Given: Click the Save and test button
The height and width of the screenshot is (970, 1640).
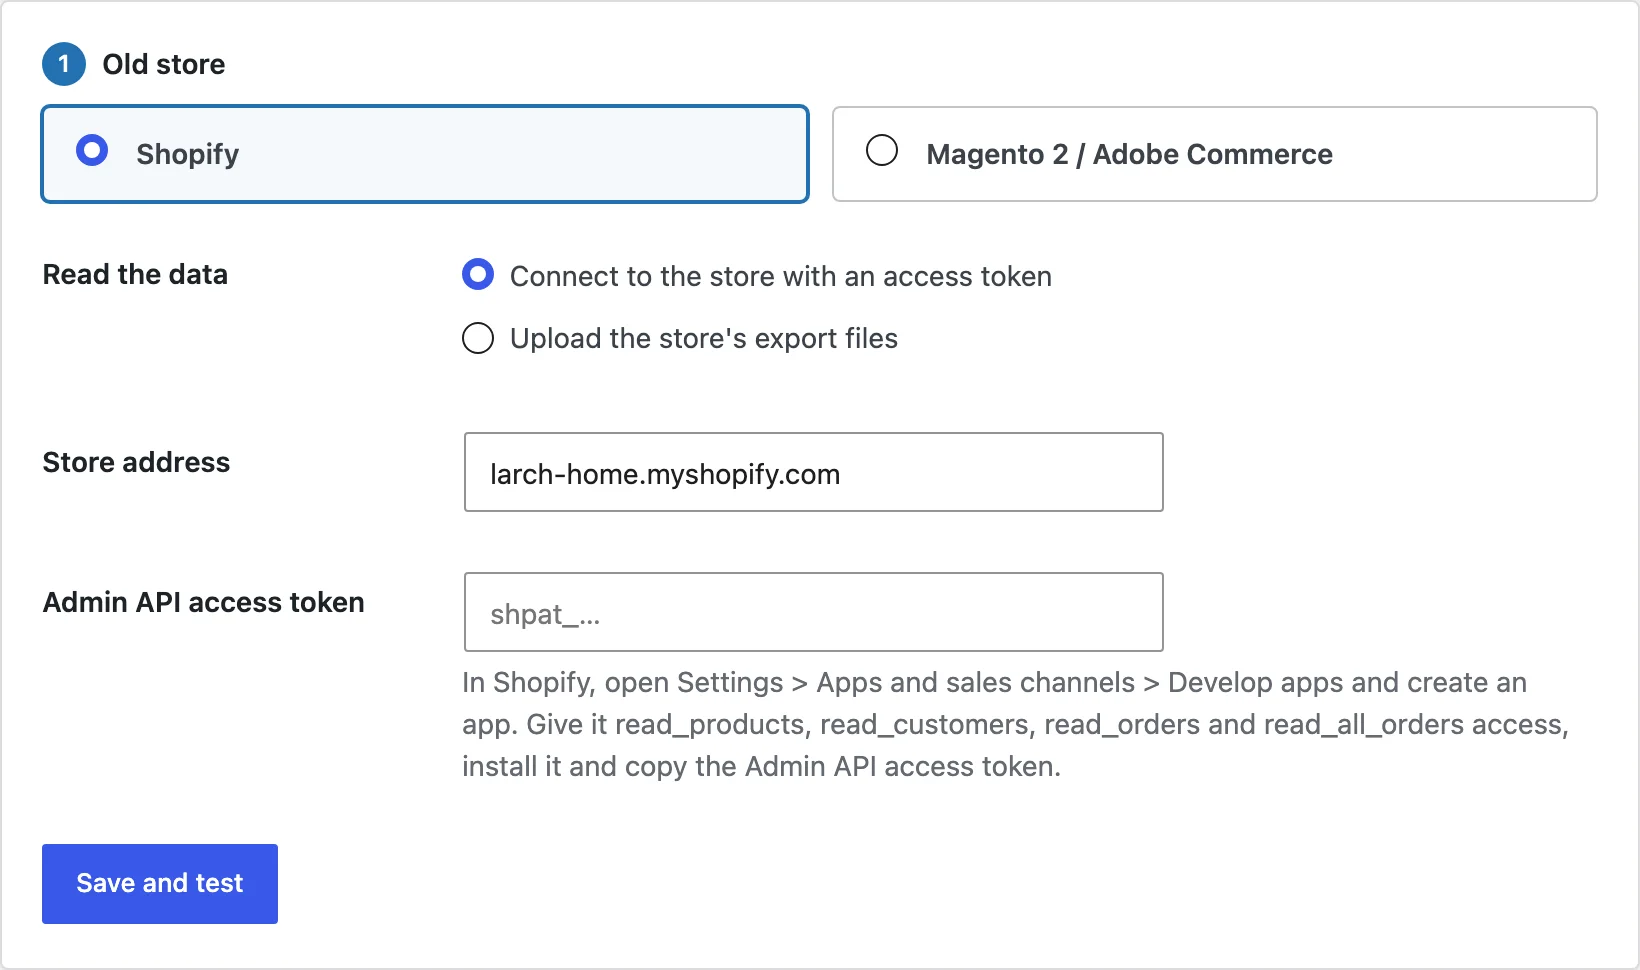Looking at the screenshot, I should (x=160, y=884).
